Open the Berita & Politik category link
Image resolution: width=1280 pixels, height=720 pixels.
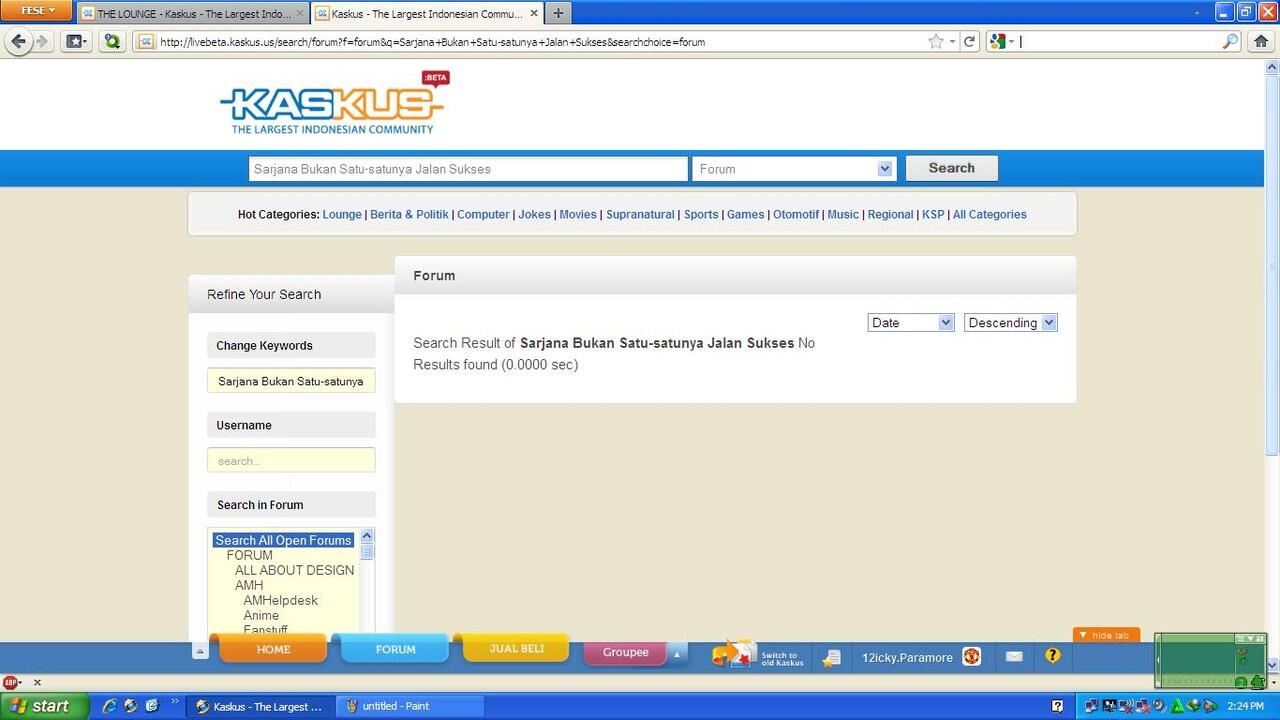pyautogui.click(x=409, y=214)
